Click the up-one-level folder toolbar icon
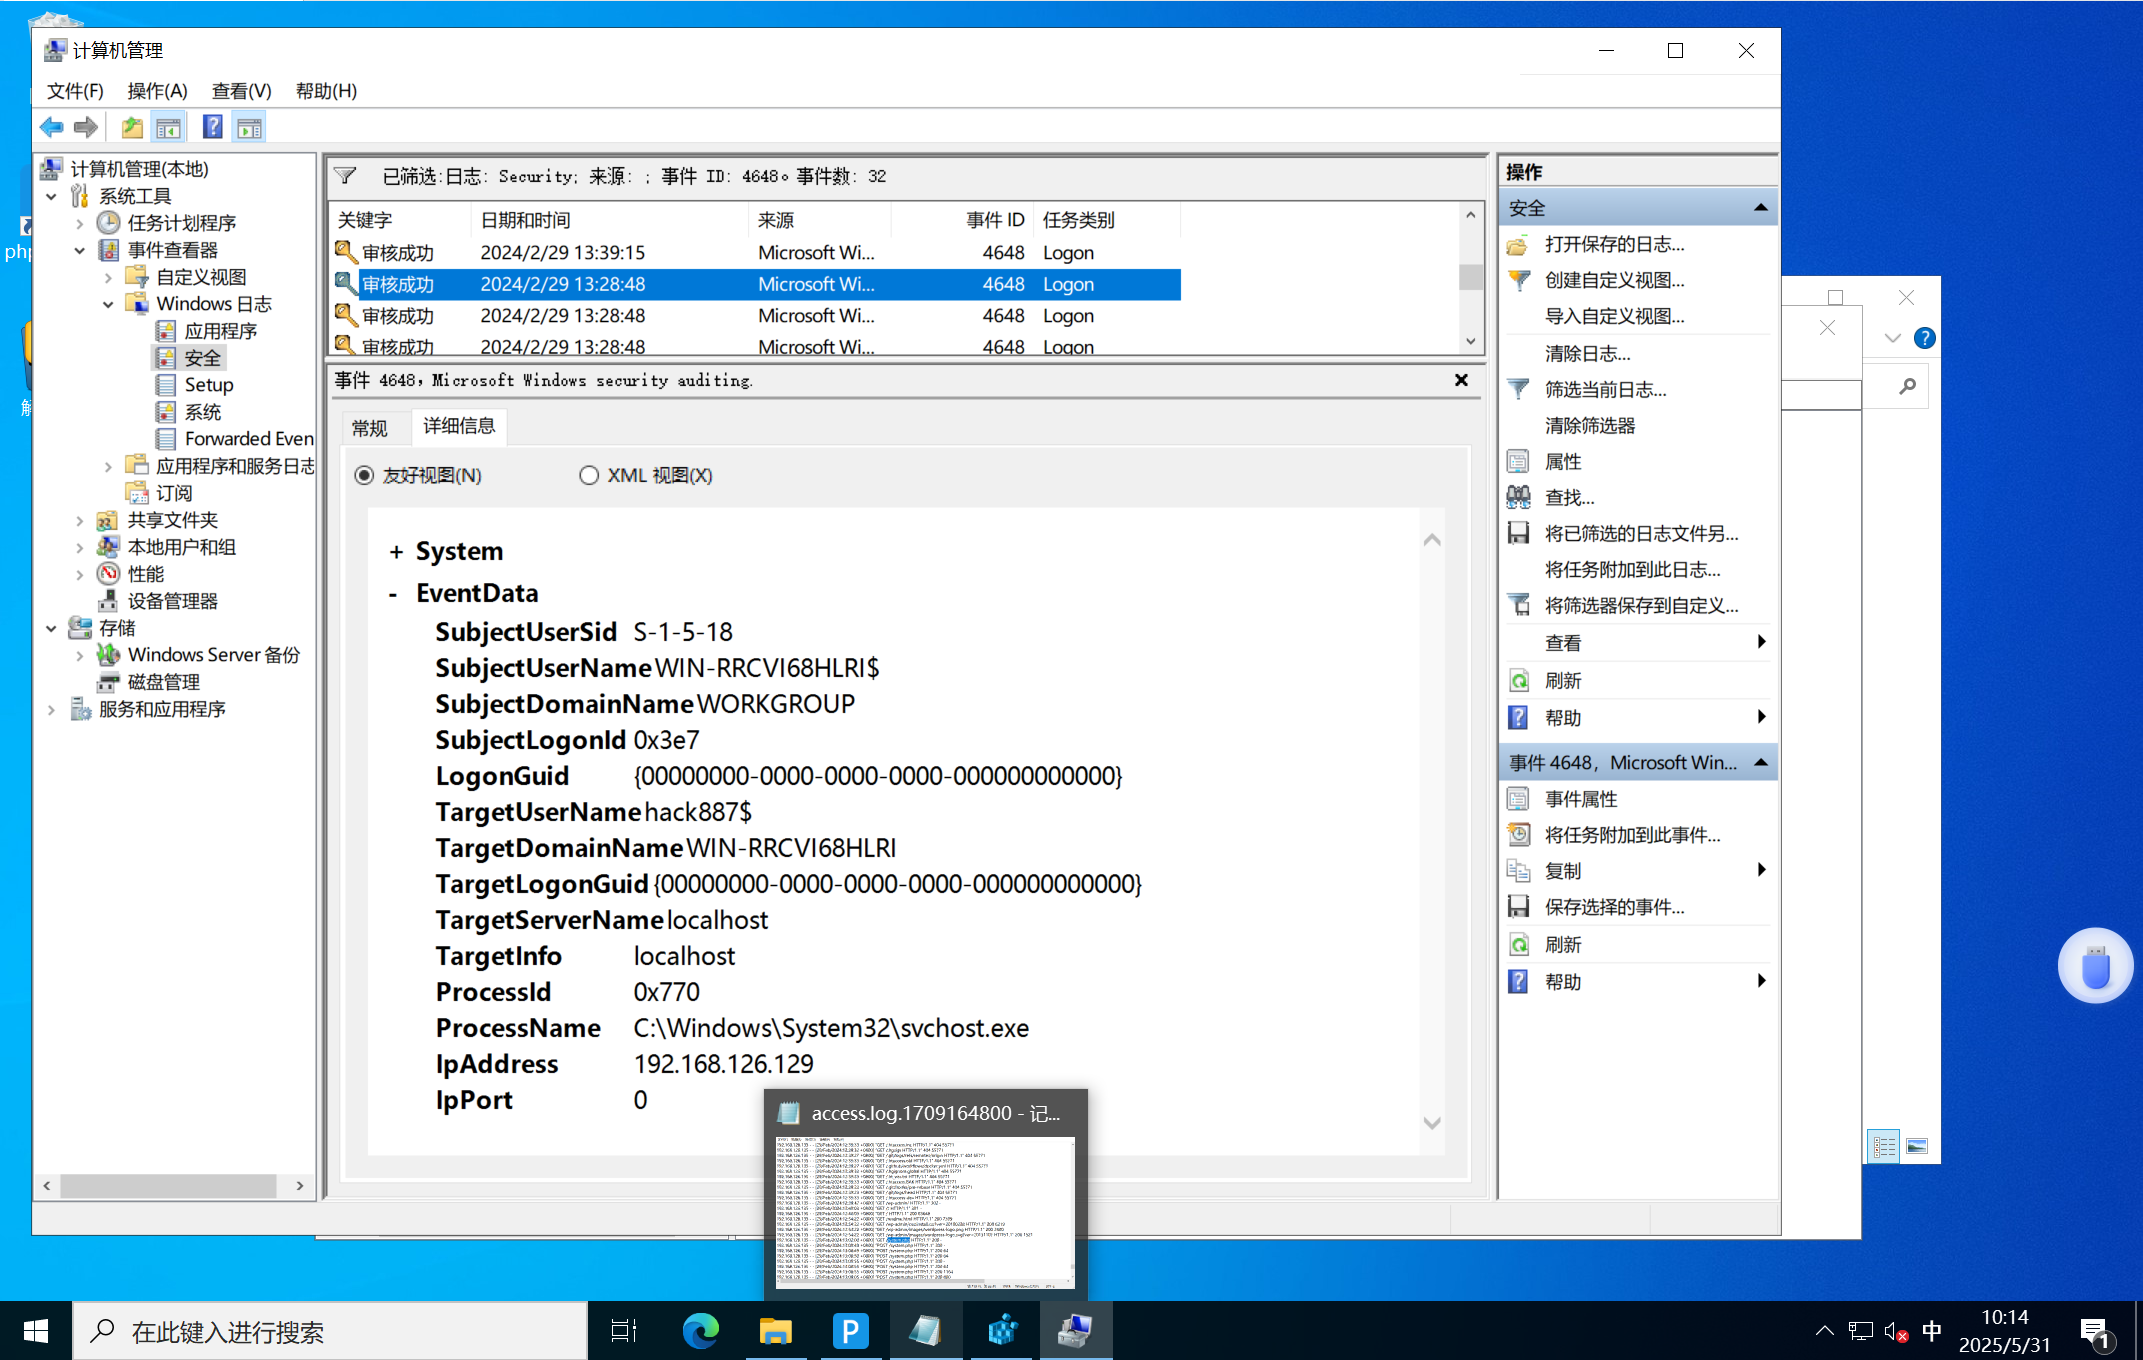 click(x=132, y=127)
